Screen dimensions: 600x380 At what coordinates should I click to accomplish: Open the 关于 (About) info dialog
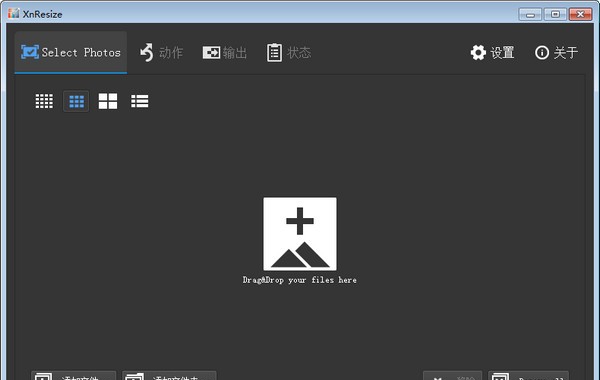(556, 52)
